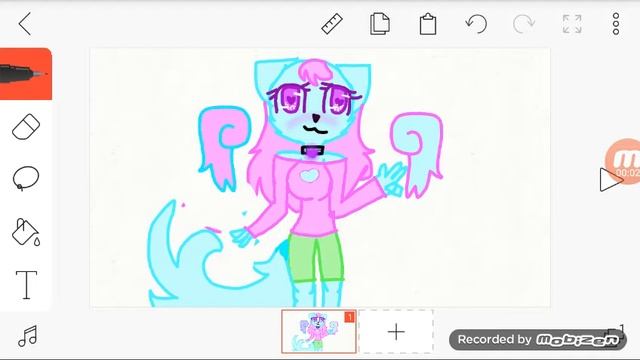The width and height of the screenshot is (640, 360).
Task: Add a new frame with plus
Action: pyautogui.click(x=396, y=332)
